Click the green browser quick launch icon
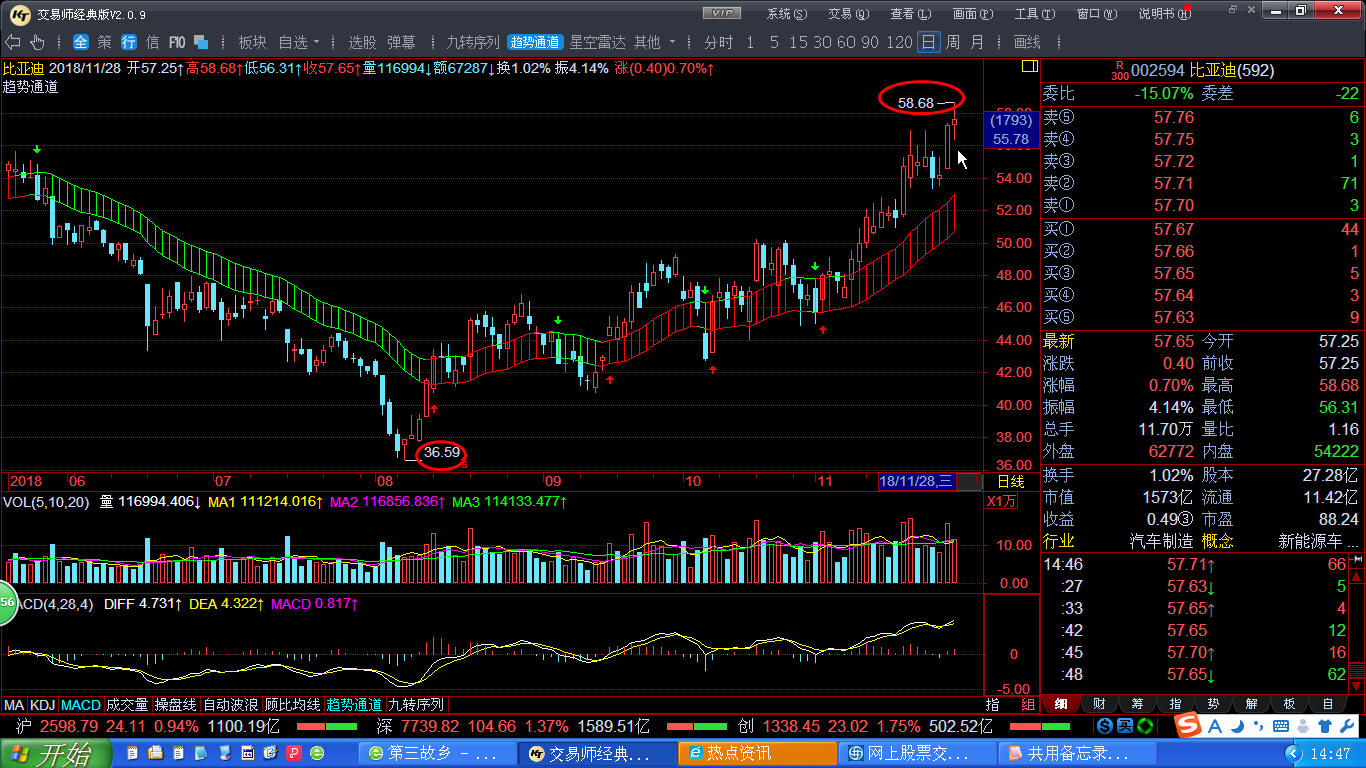Image resolution: width=1366 pixels, height=768 pixels. [318, 753]
